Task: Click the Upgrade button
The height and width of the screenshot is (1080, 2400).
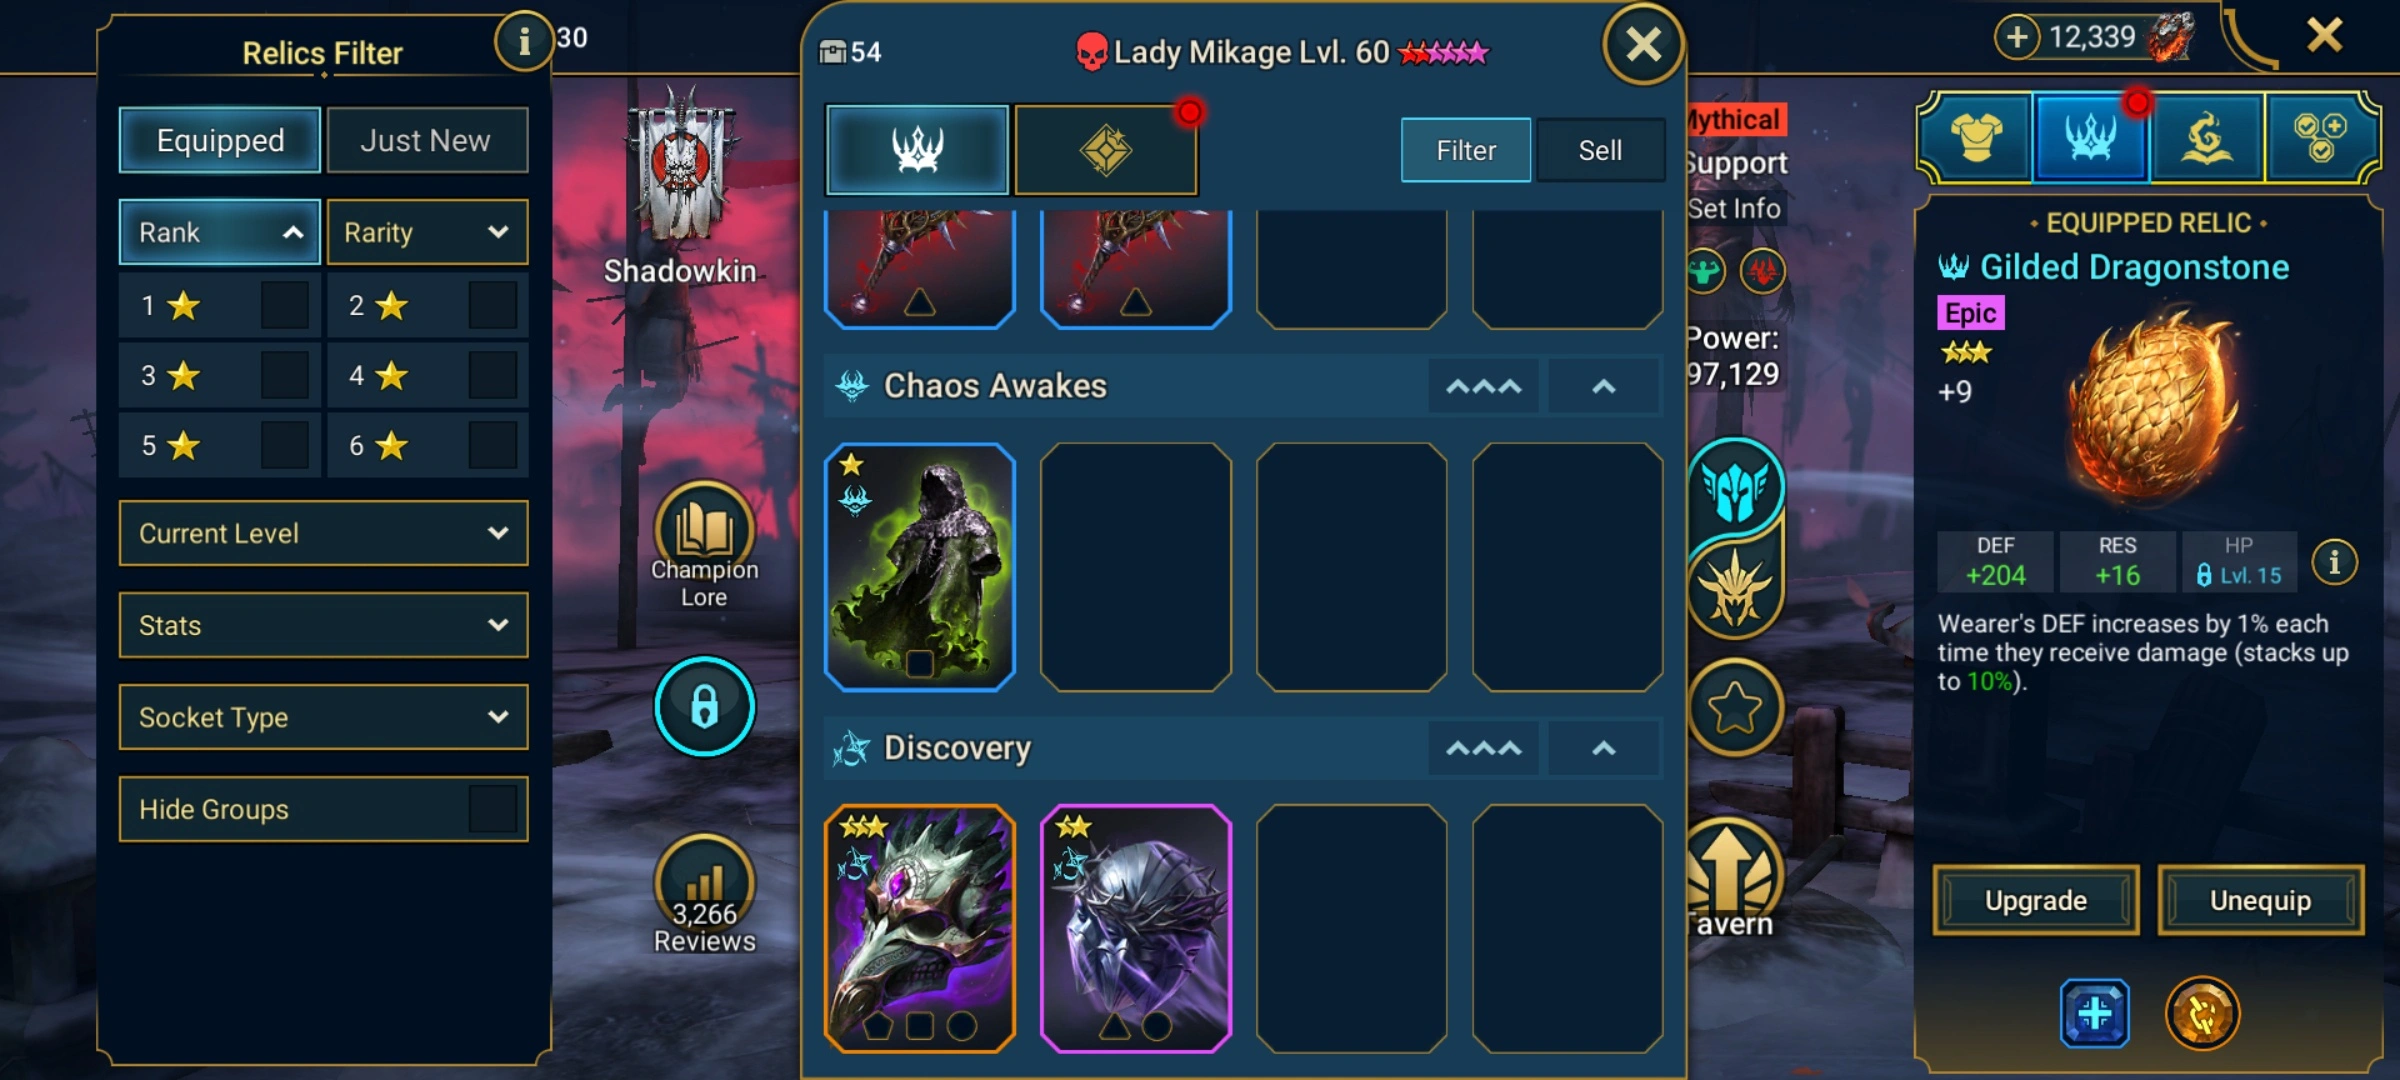Action: (2036, 901)
